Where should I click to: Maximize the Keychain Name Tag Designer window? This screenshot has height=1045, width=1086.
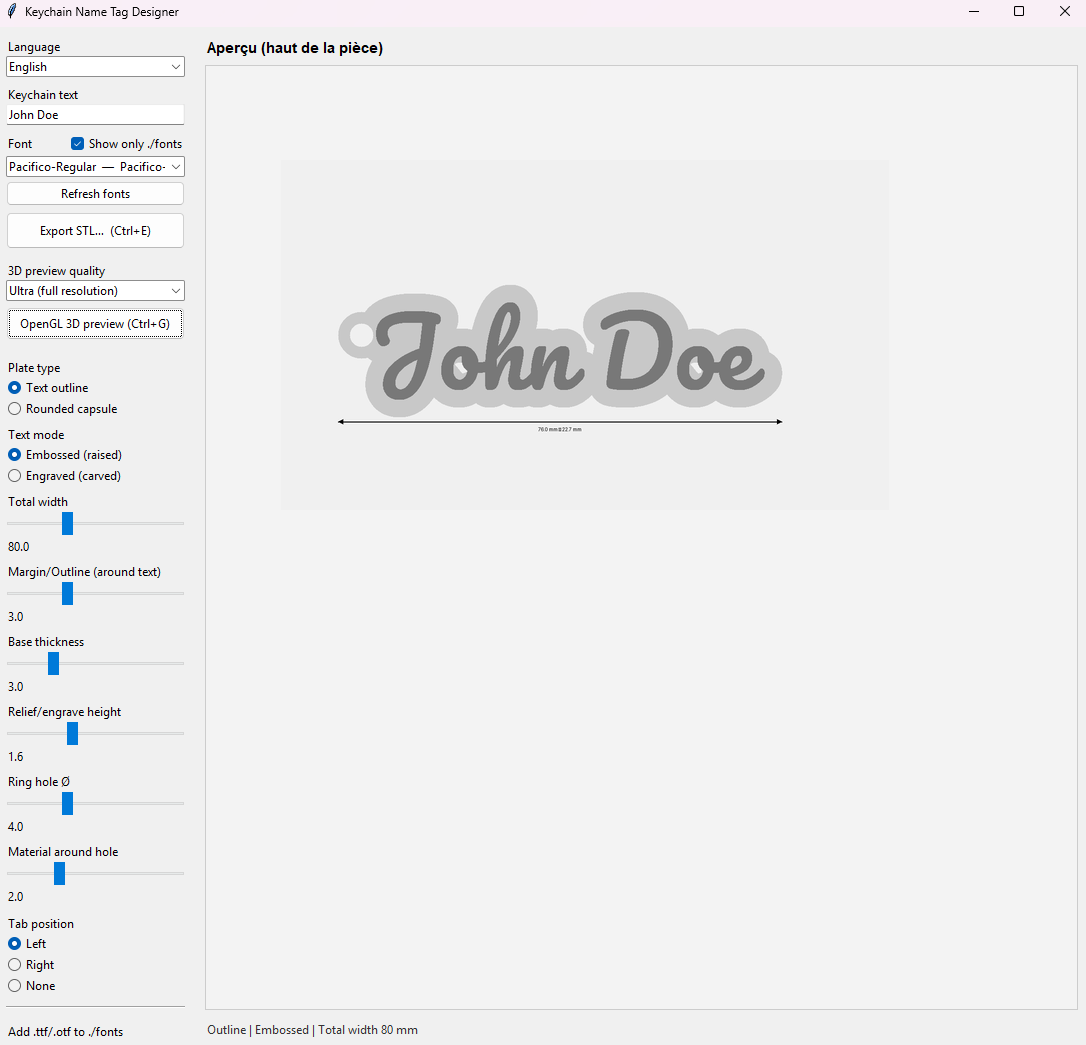(x=1019, y=11)
